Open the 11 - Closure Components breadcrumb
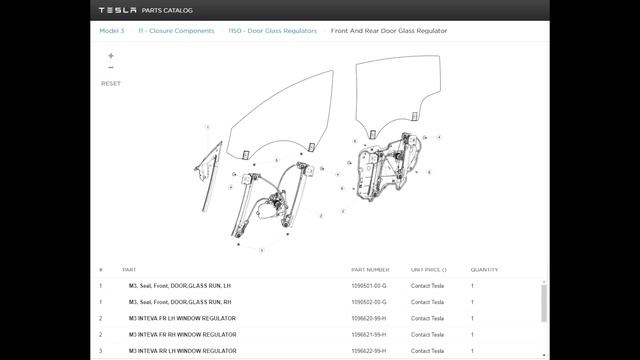The image size is (640, 360). (176, 31)
